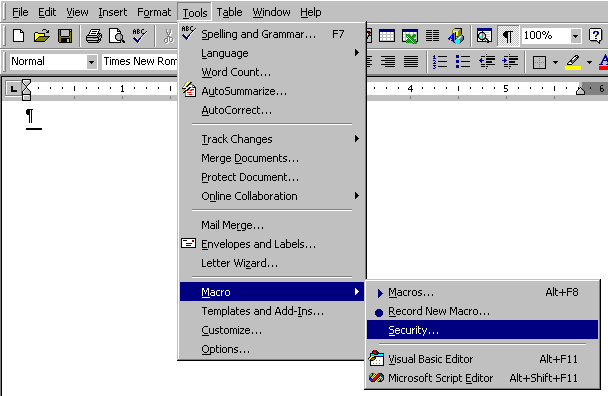
Task: Open Macros dialog from the submenu
Action: pyautogui.click(x=482, y=292)
